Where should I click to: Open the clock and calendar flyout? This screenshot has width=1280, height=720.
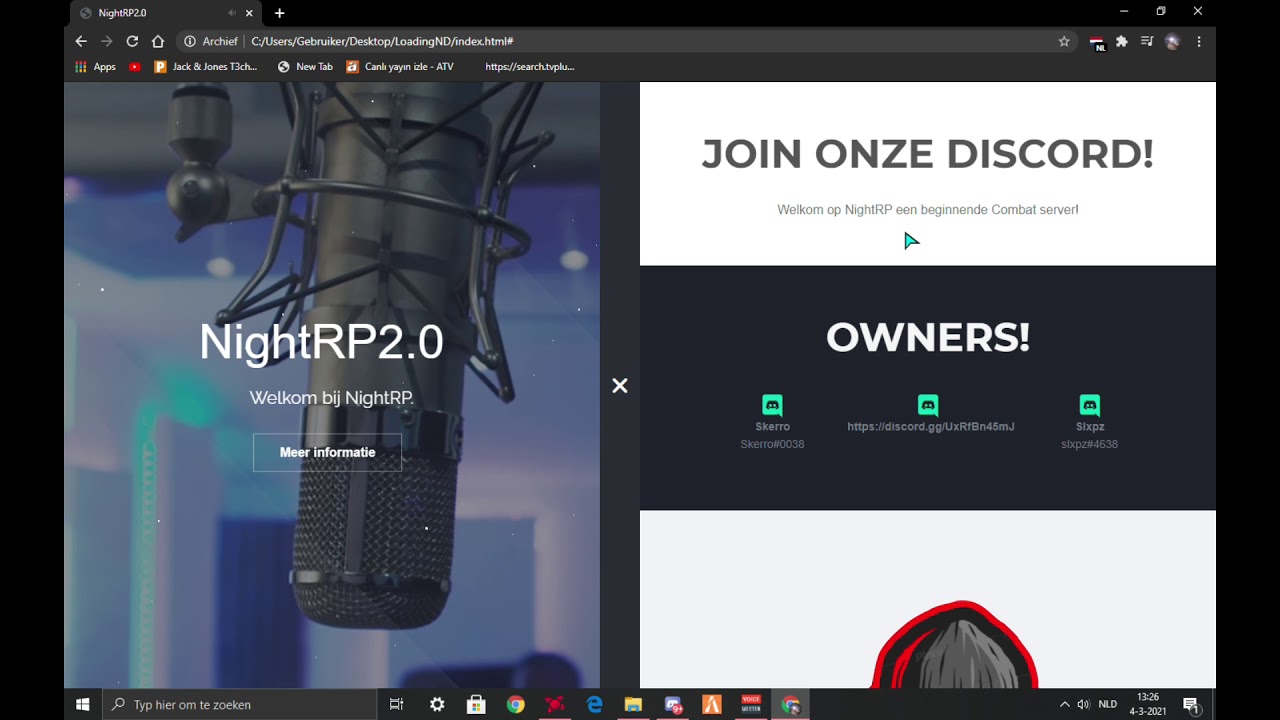pos(1148,704)
